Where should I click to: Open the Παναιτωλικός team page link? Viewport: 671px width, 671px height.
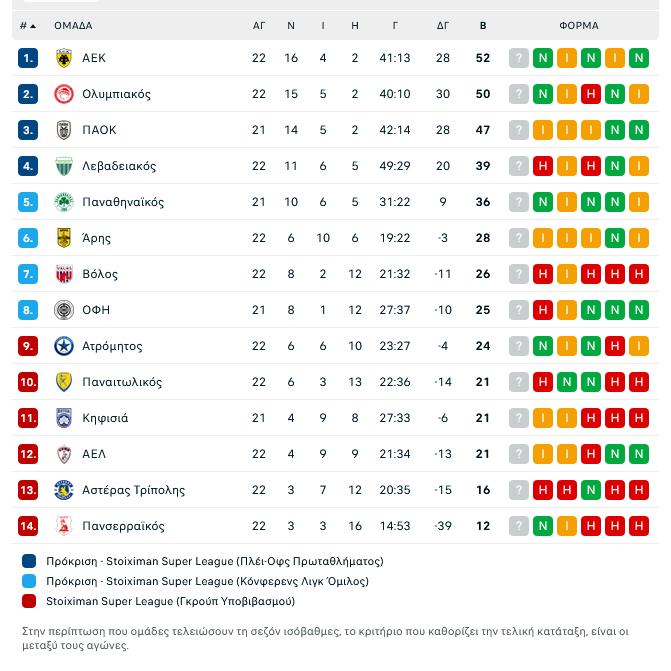[x=122, y=382]
